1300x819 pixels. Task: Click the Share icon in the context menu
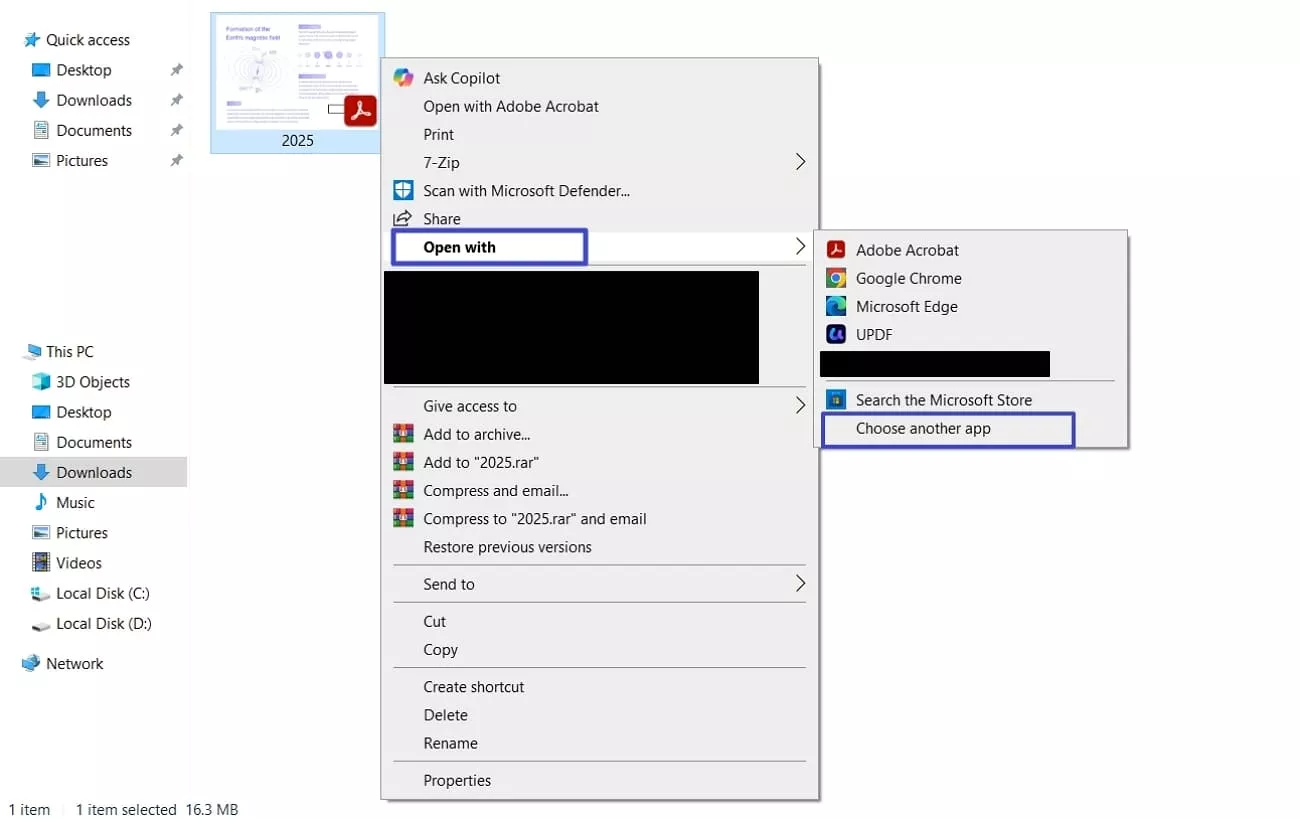[403, 218]
